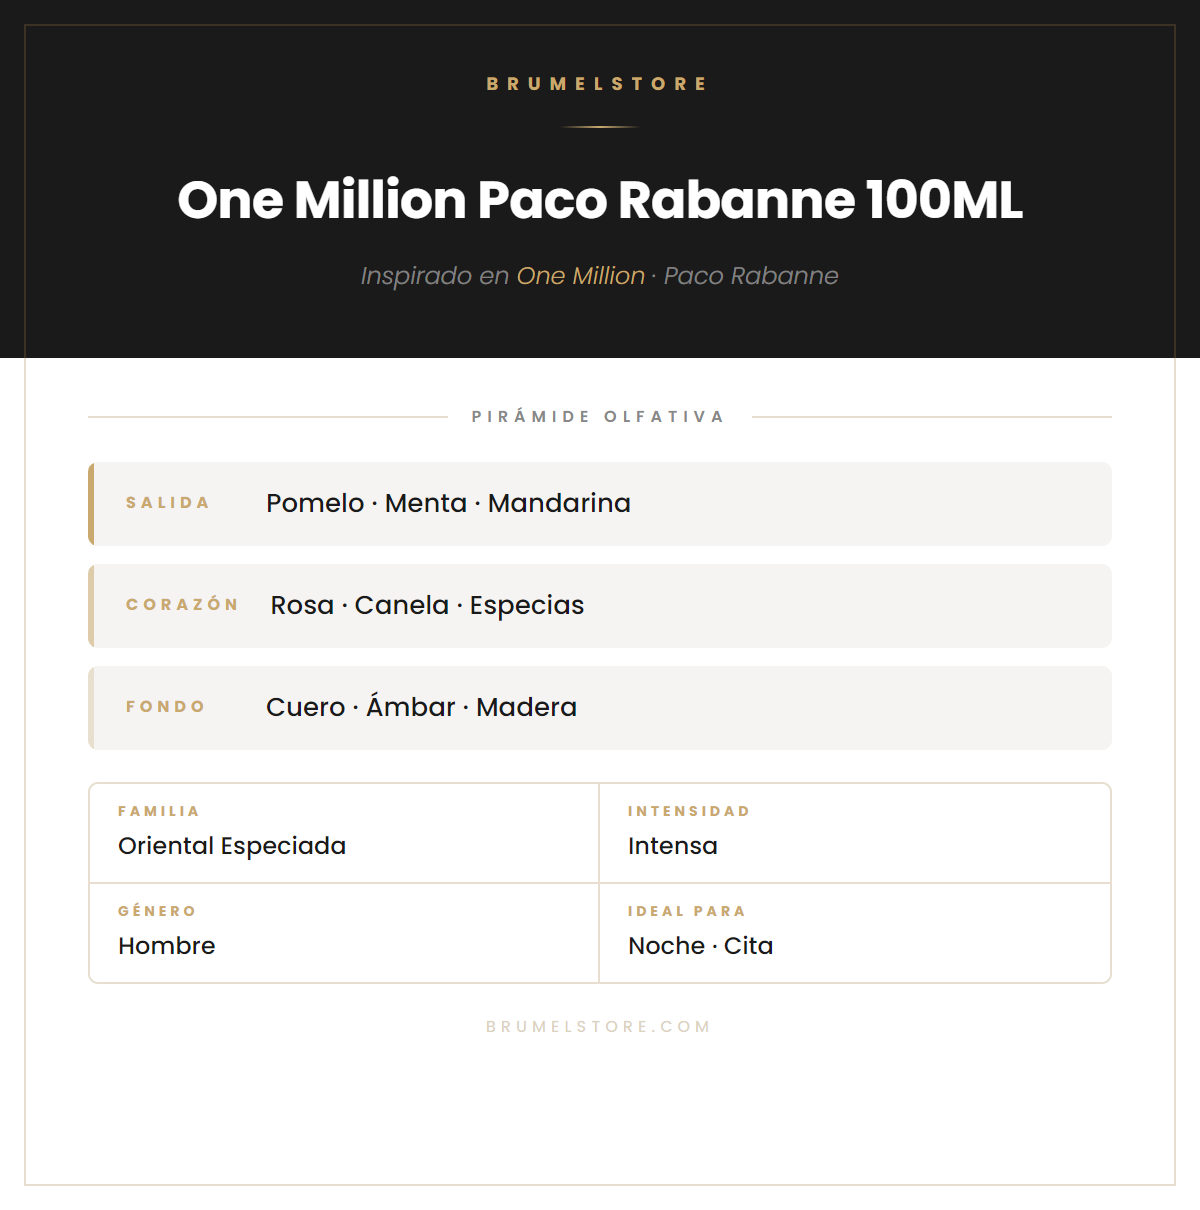1200x1210 pixels.
Task: Click the 'GÉNERO' label
Action: coord(157,911)
